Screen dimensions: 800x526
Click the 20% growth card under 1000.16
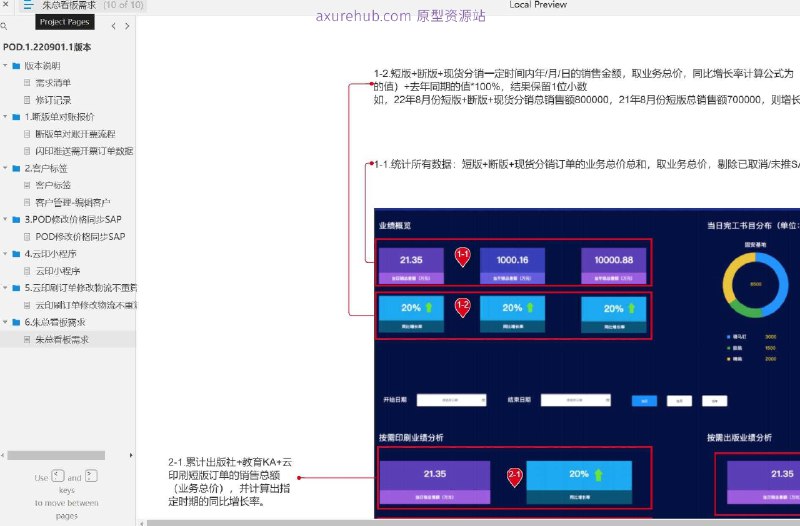(512, 314)
